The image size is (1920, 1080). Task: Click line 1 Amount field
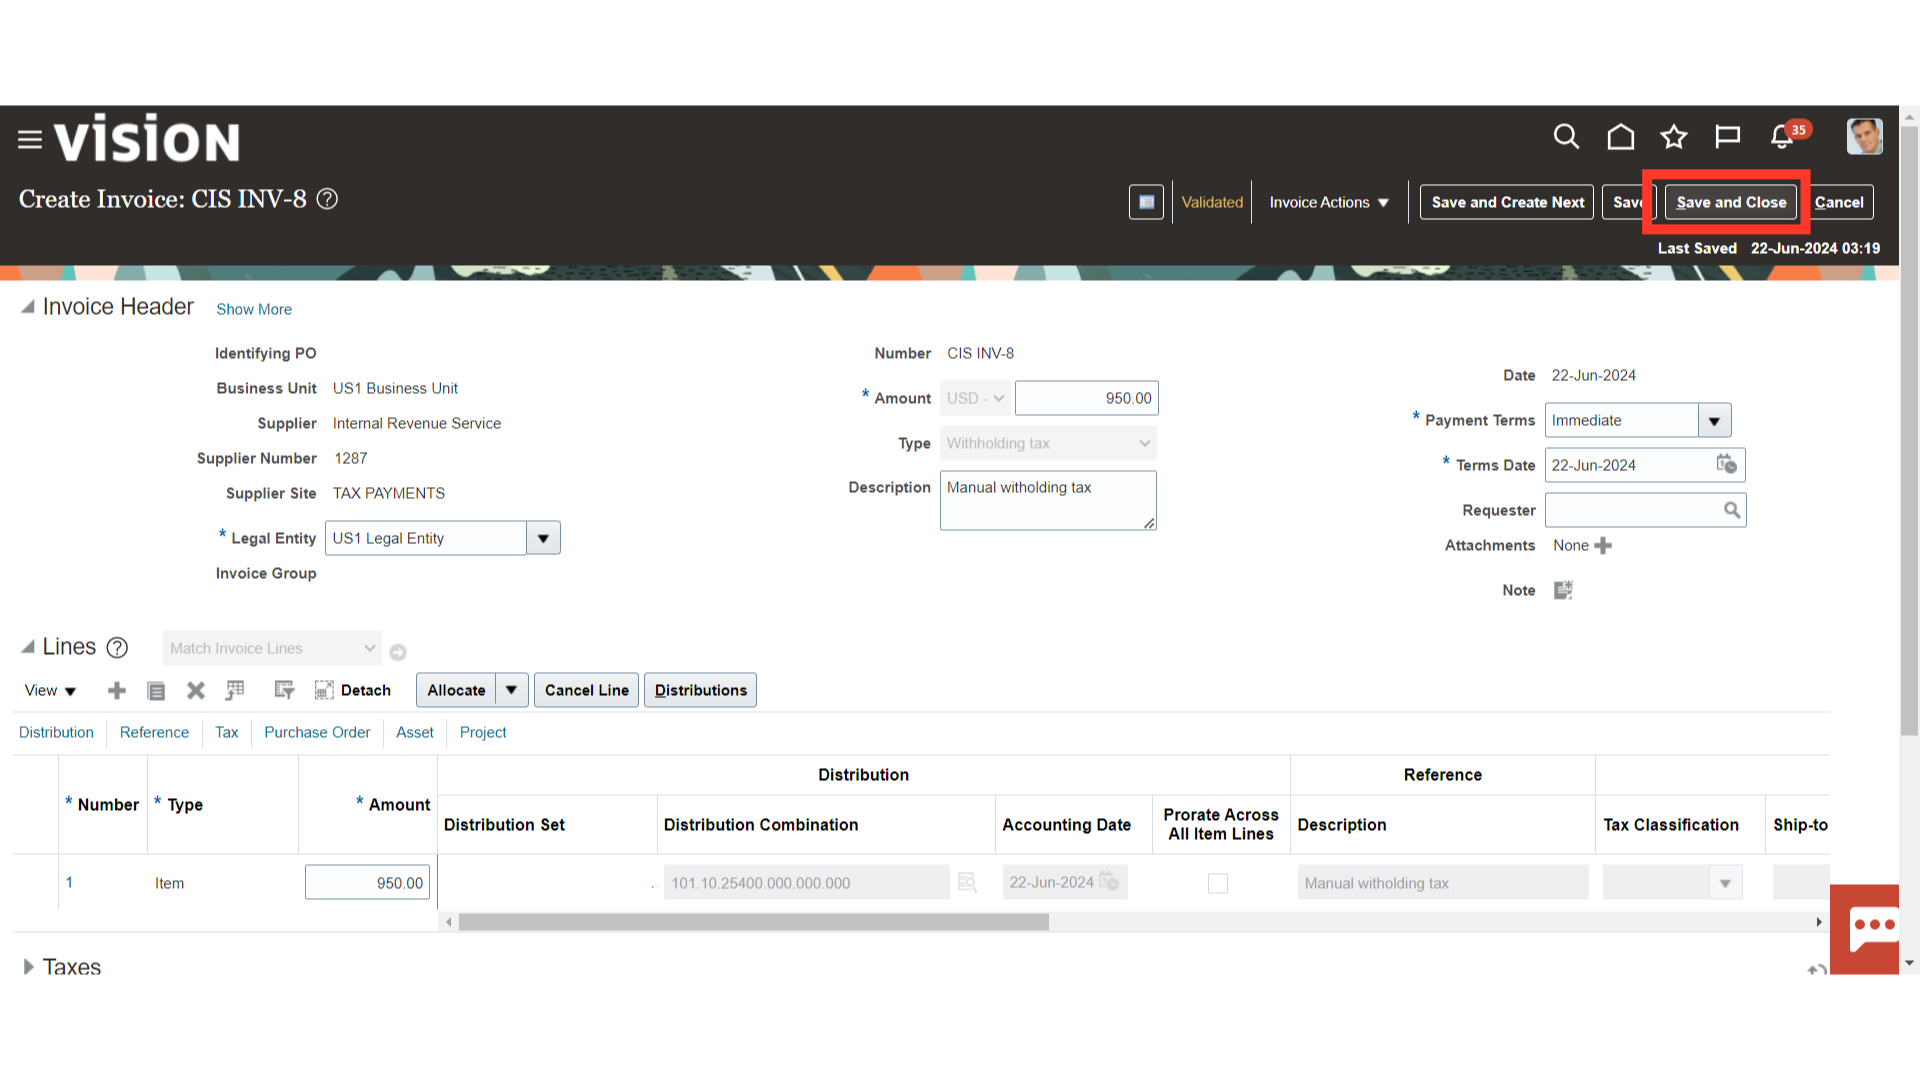click(367, 883)
